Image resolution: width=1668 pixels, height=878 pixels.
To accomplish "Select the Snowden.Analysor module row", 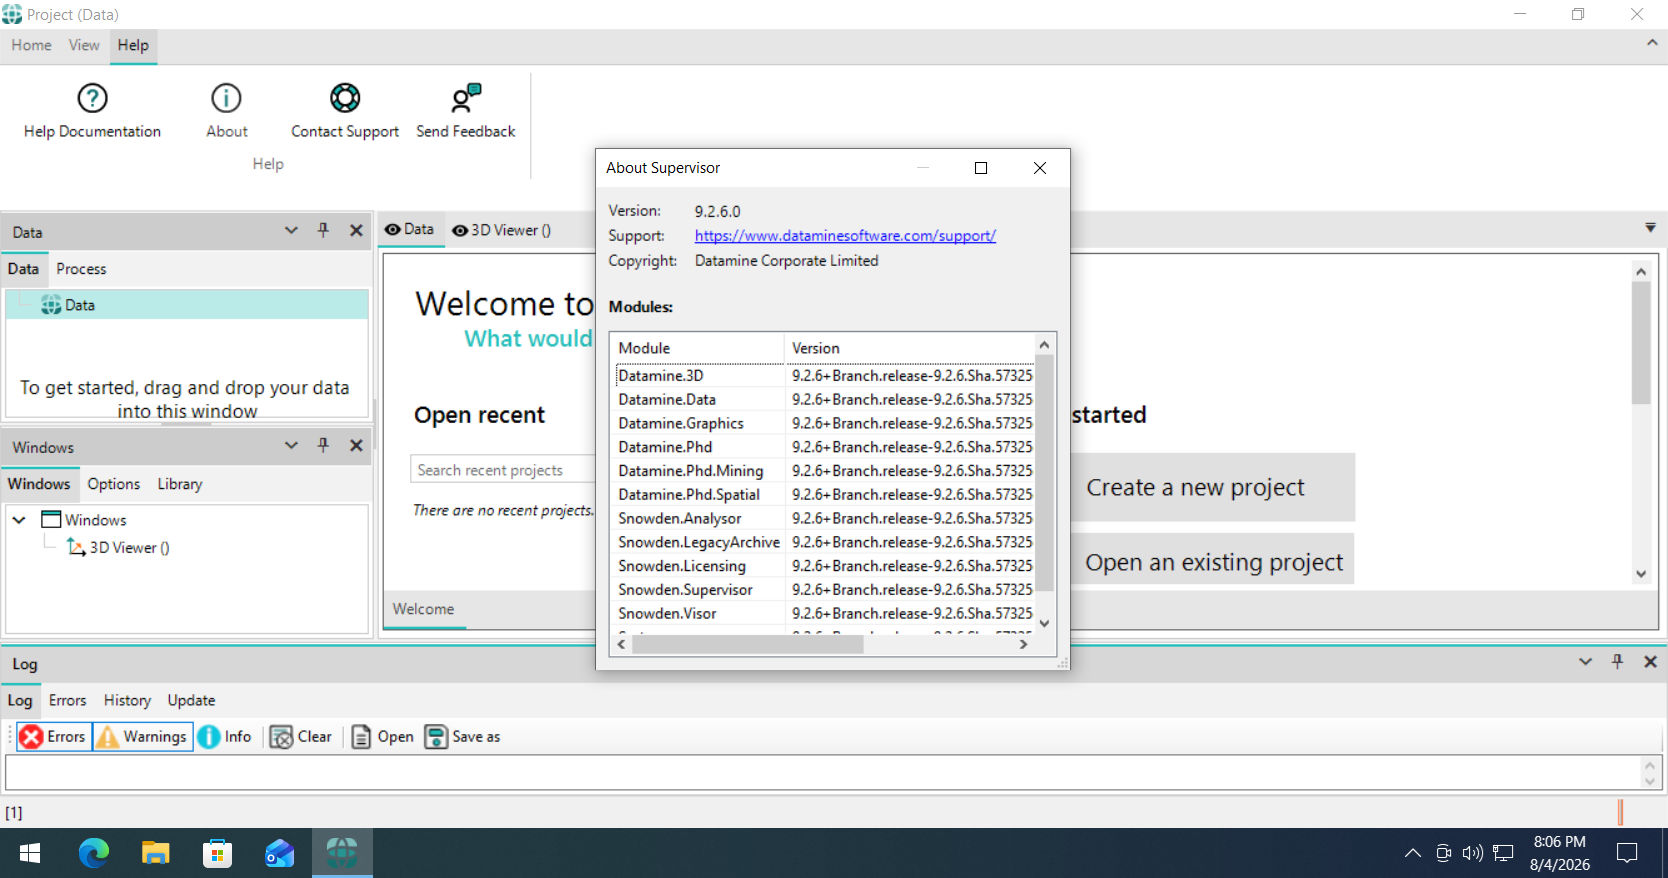I will point(824,518).
